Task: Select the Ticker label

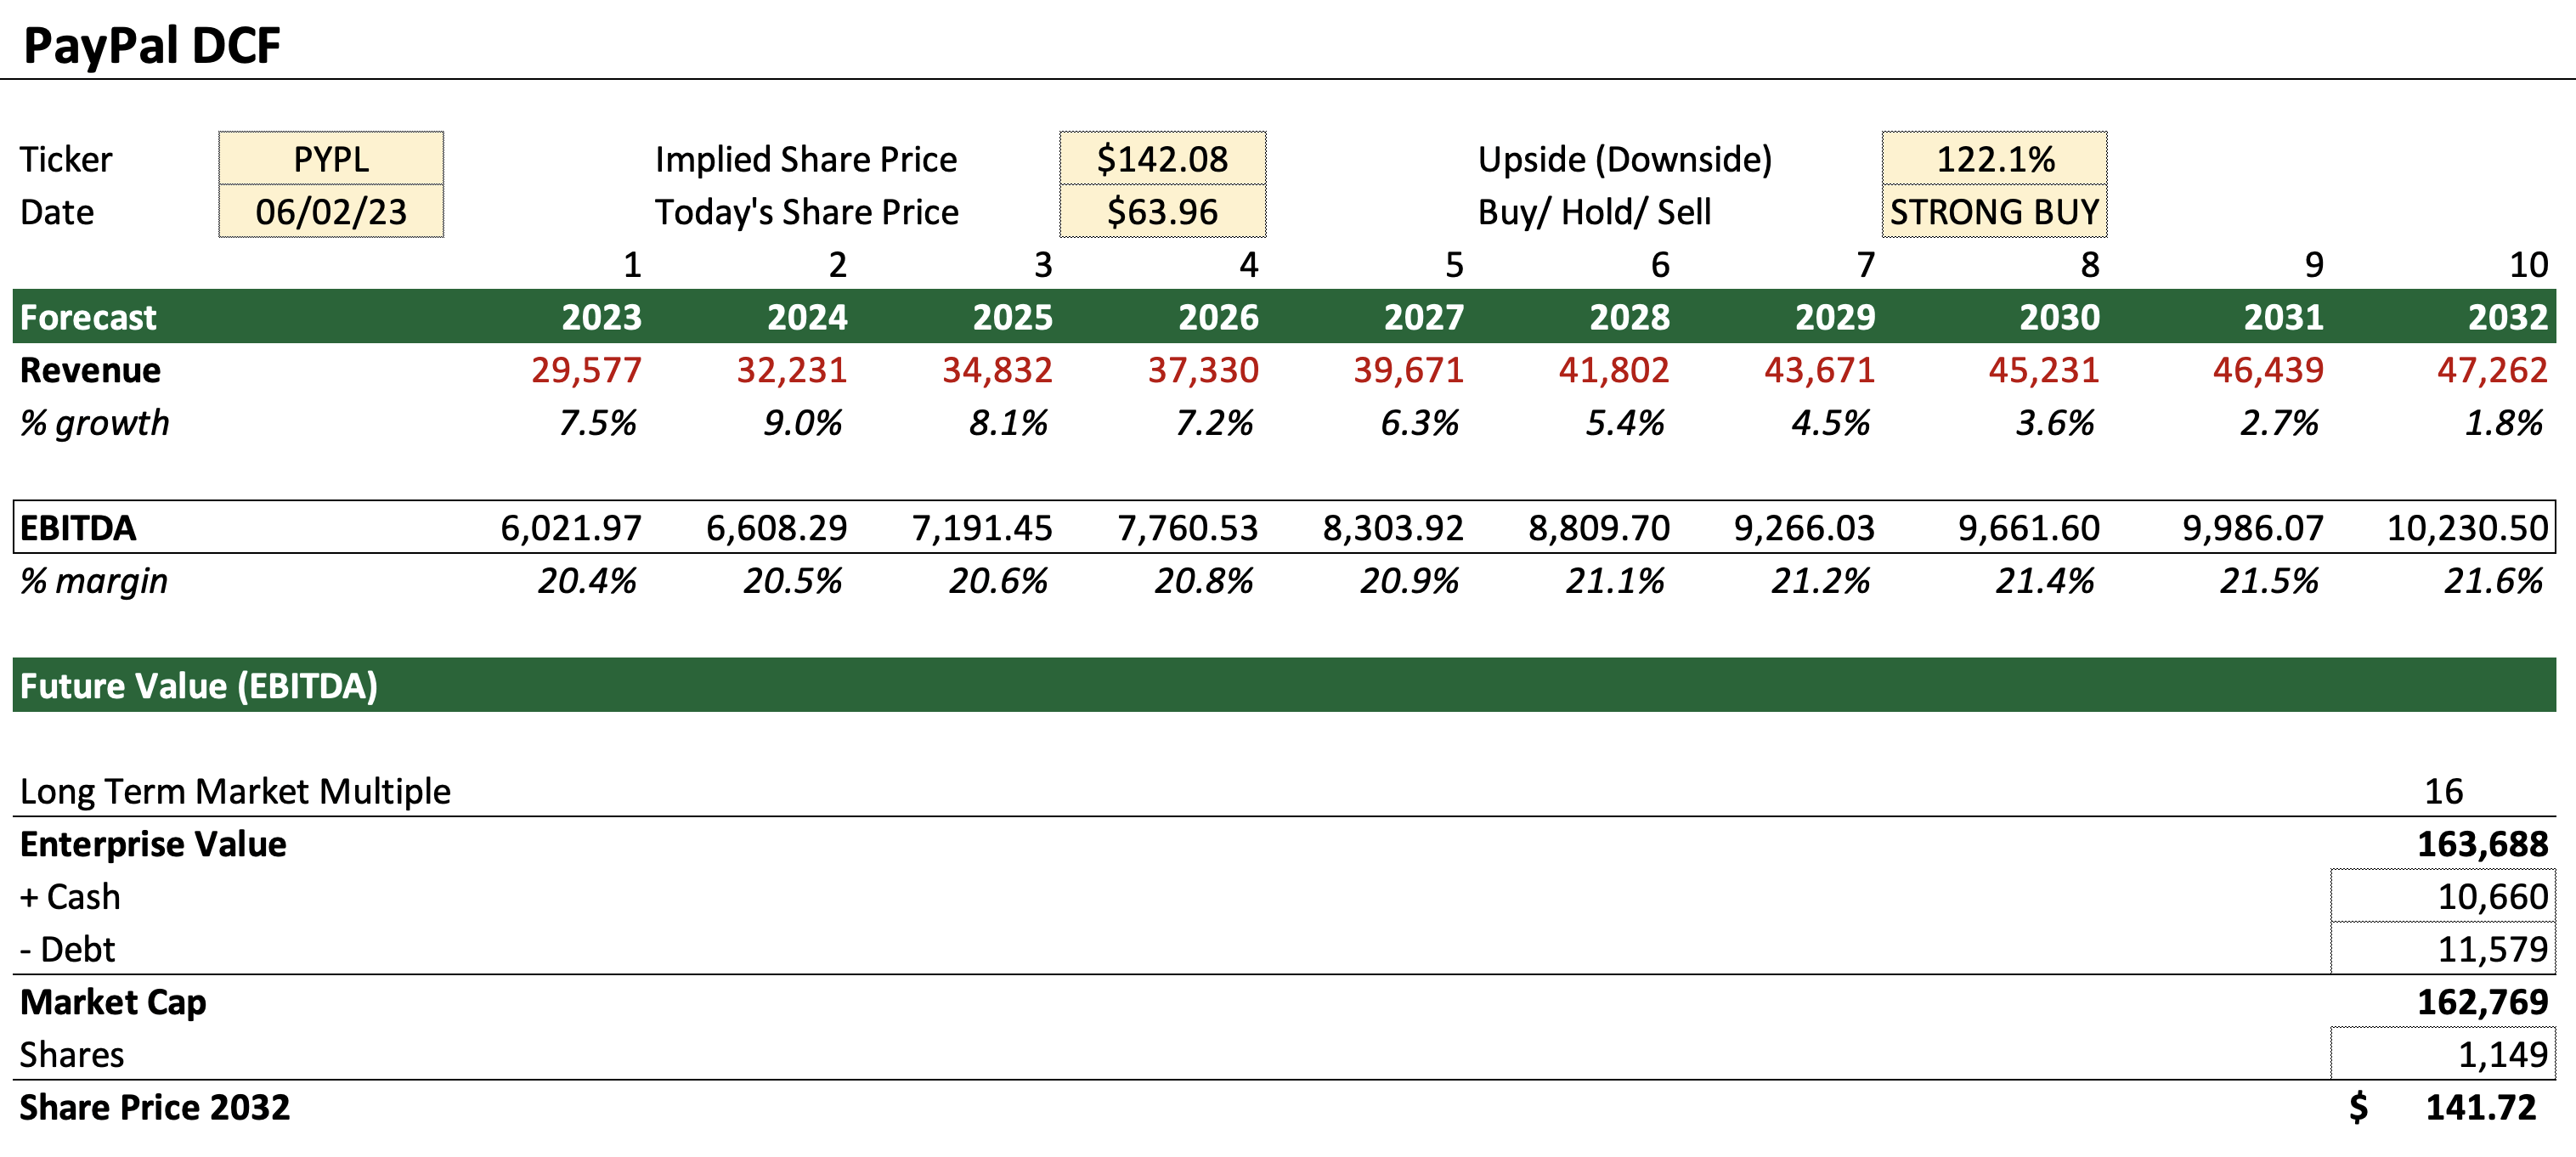Action: [66, 159]
